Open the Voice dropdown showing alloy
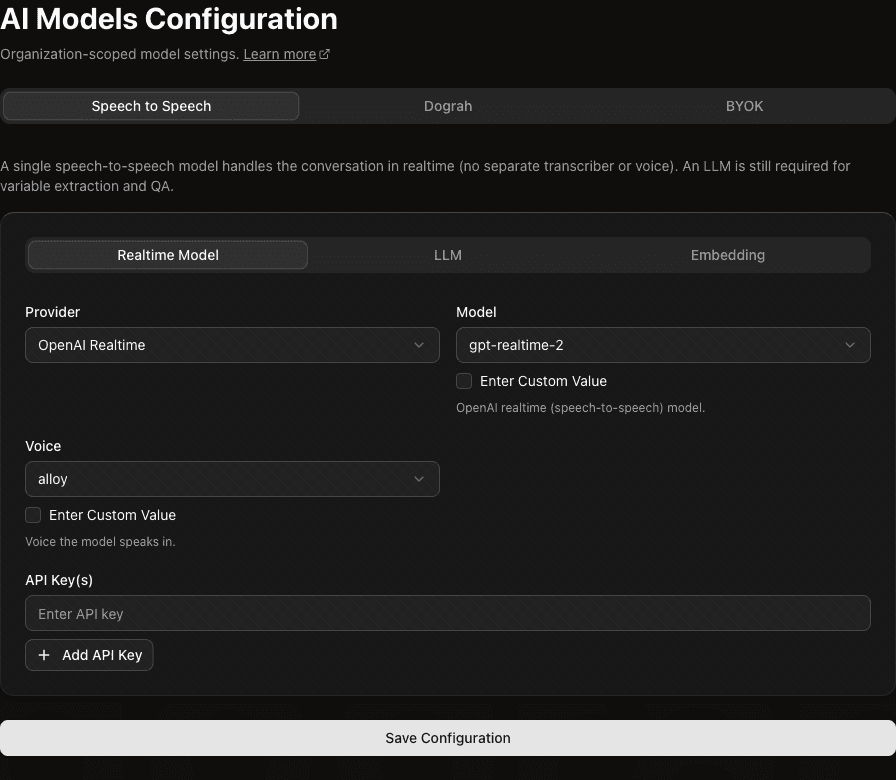The height and width of the screenshot is (780, 896). click(x=232, y=479)
